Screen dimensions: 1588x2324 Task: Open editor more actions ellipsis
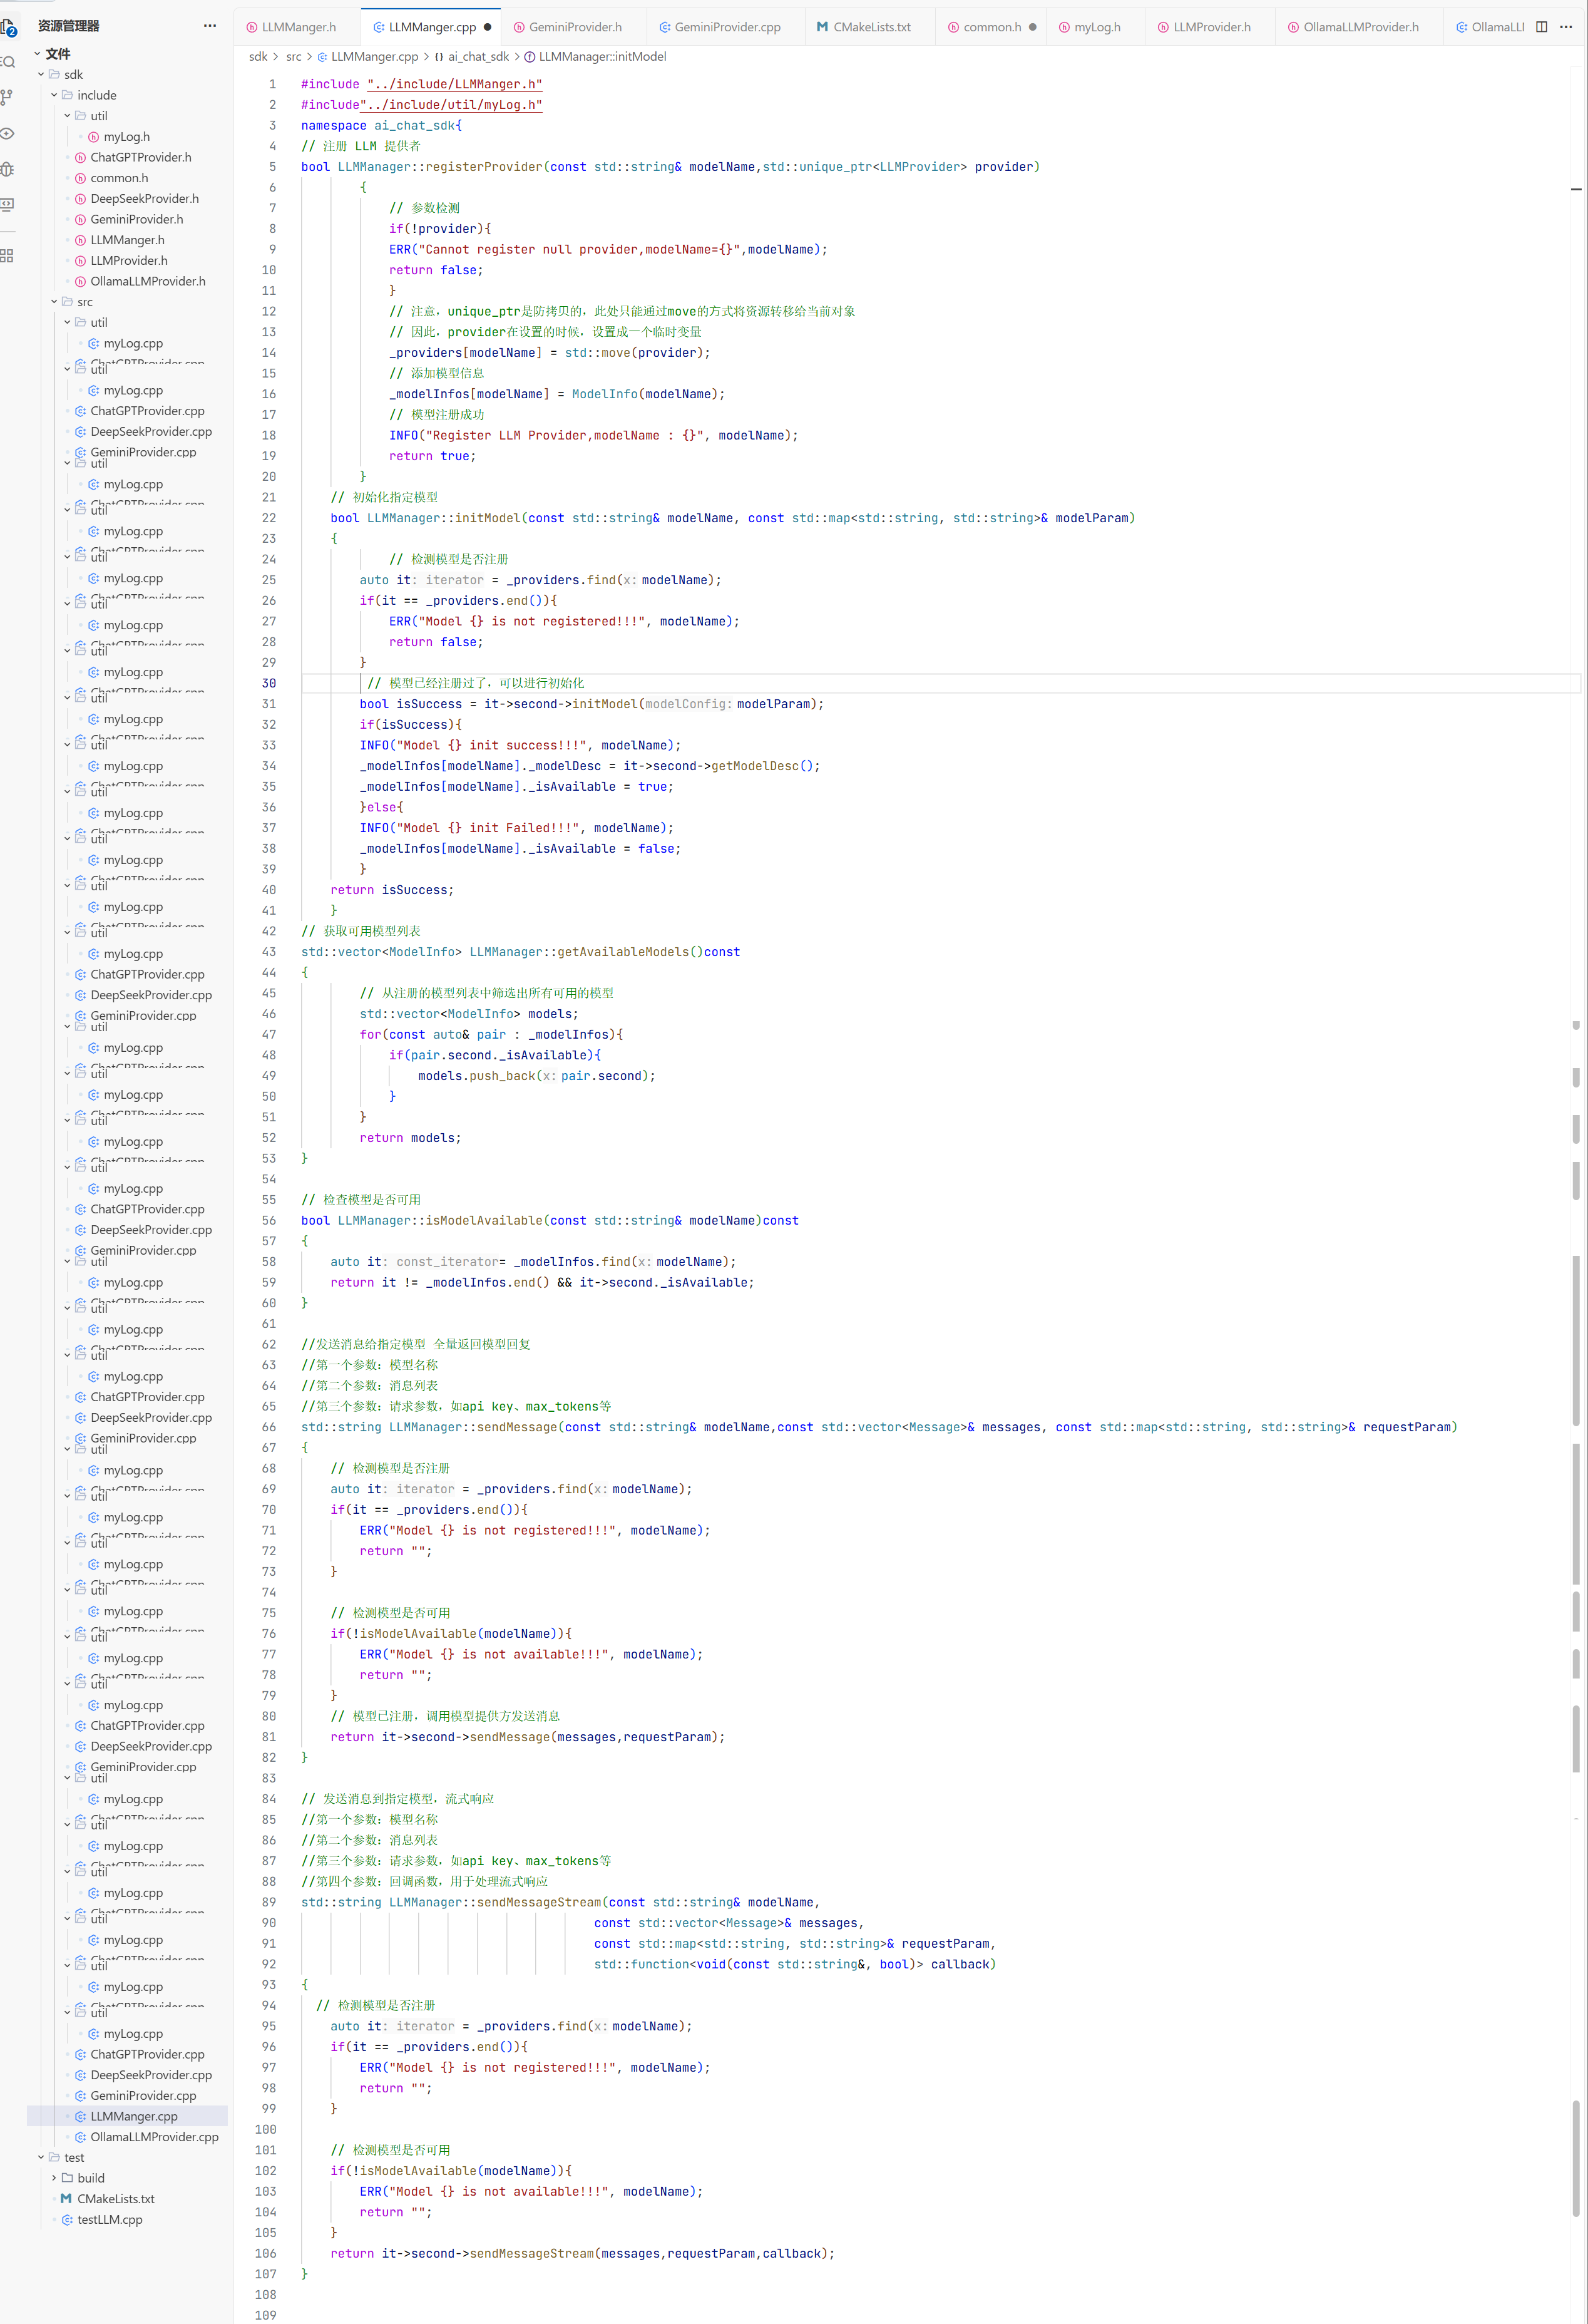[1566, 27]
